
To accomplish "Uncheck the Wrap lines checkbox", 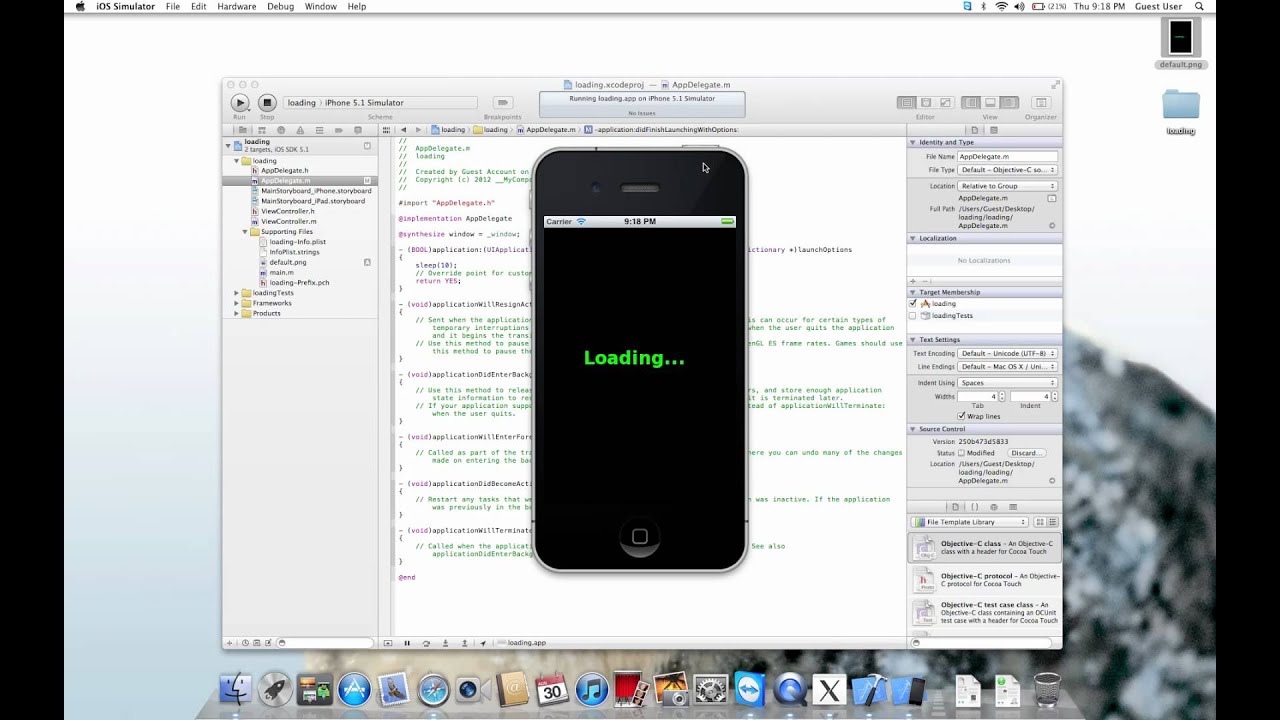I will click(962, 416).
